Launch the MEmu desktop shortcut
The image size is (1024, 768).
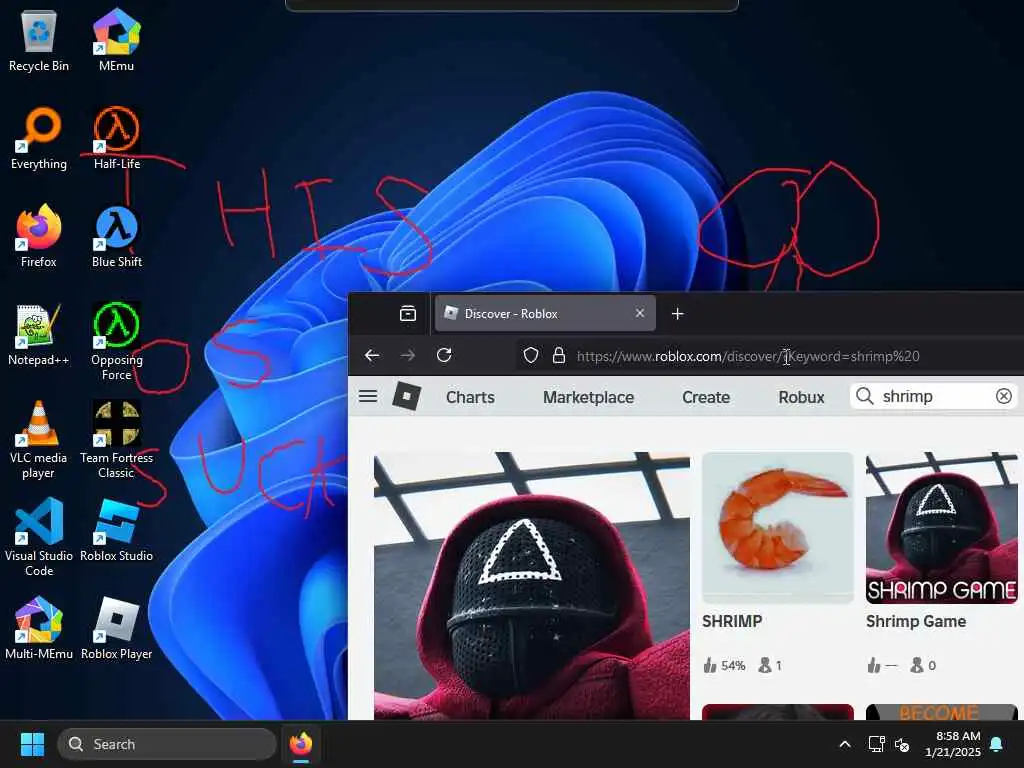click(116, 40)
